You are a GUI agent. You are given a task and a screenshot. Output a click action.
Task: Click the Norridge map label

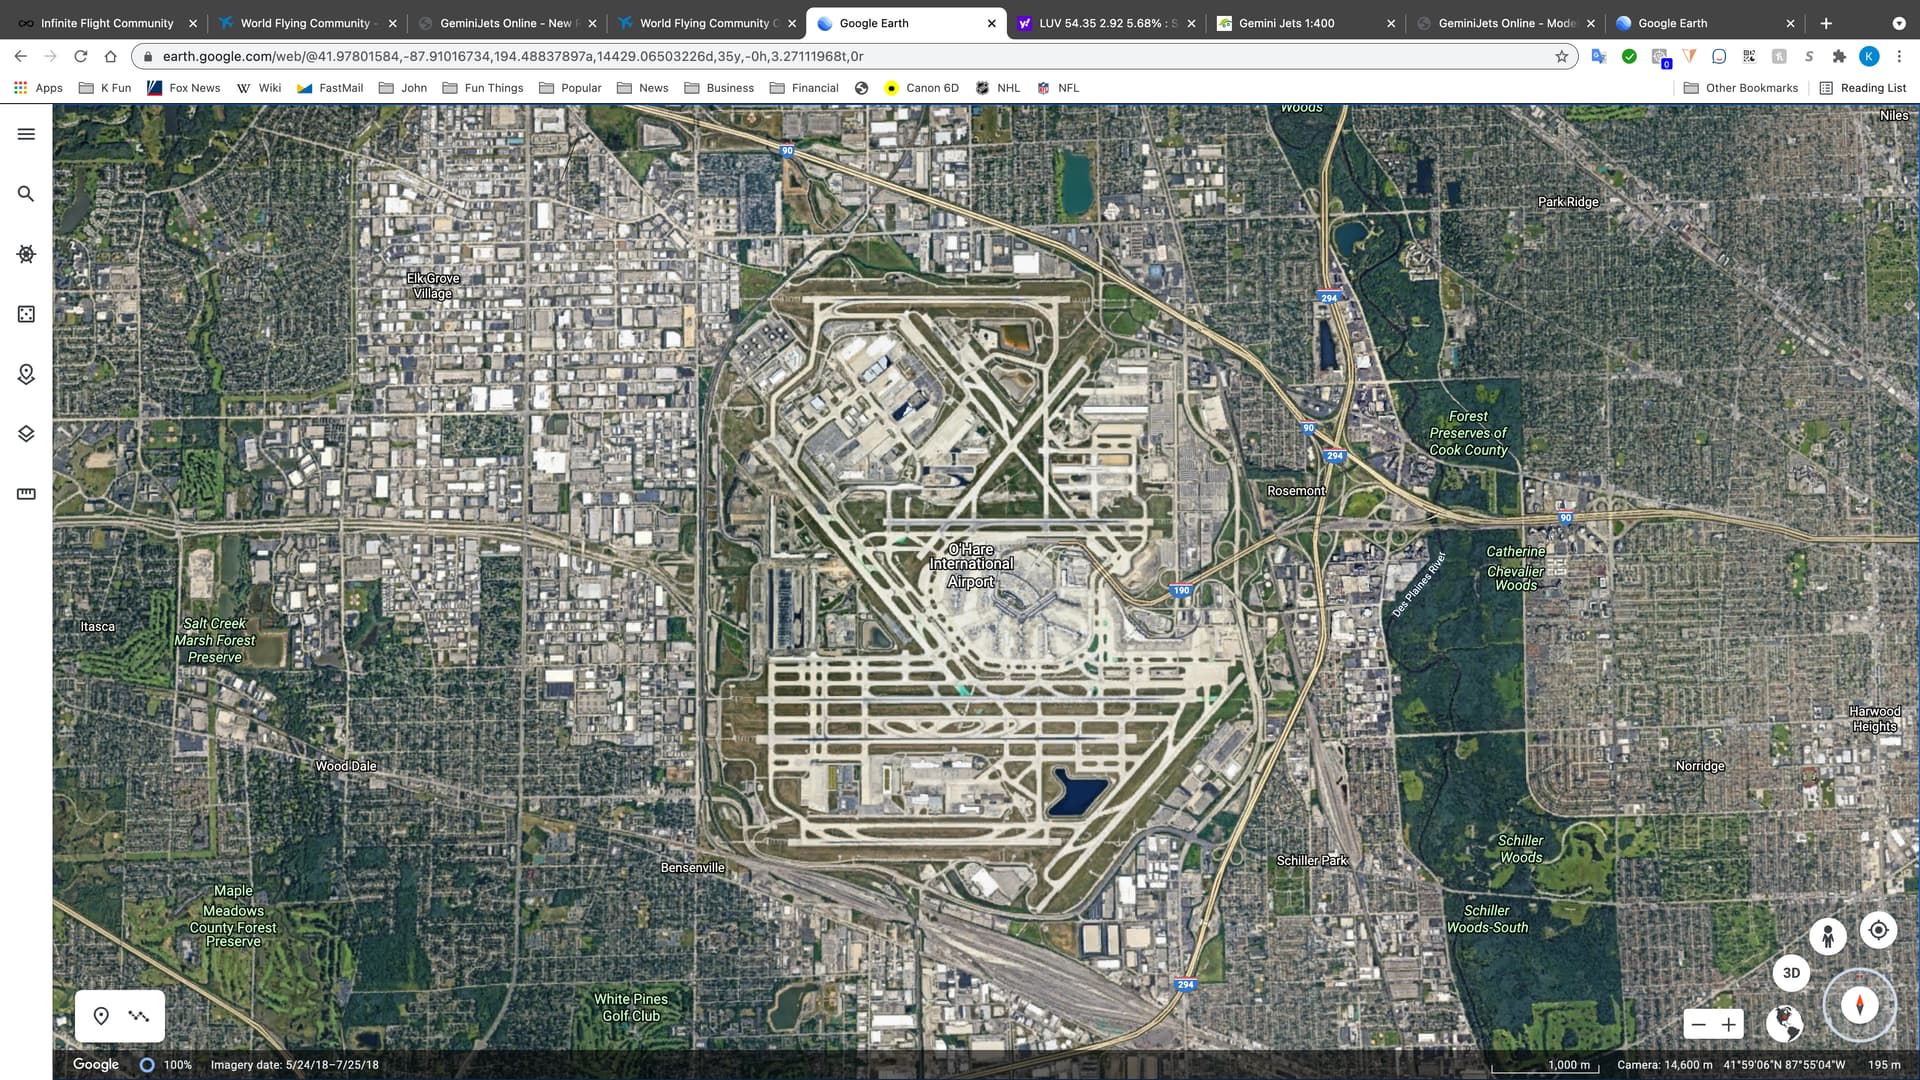pyautogui.click(x=1700, y=766)
